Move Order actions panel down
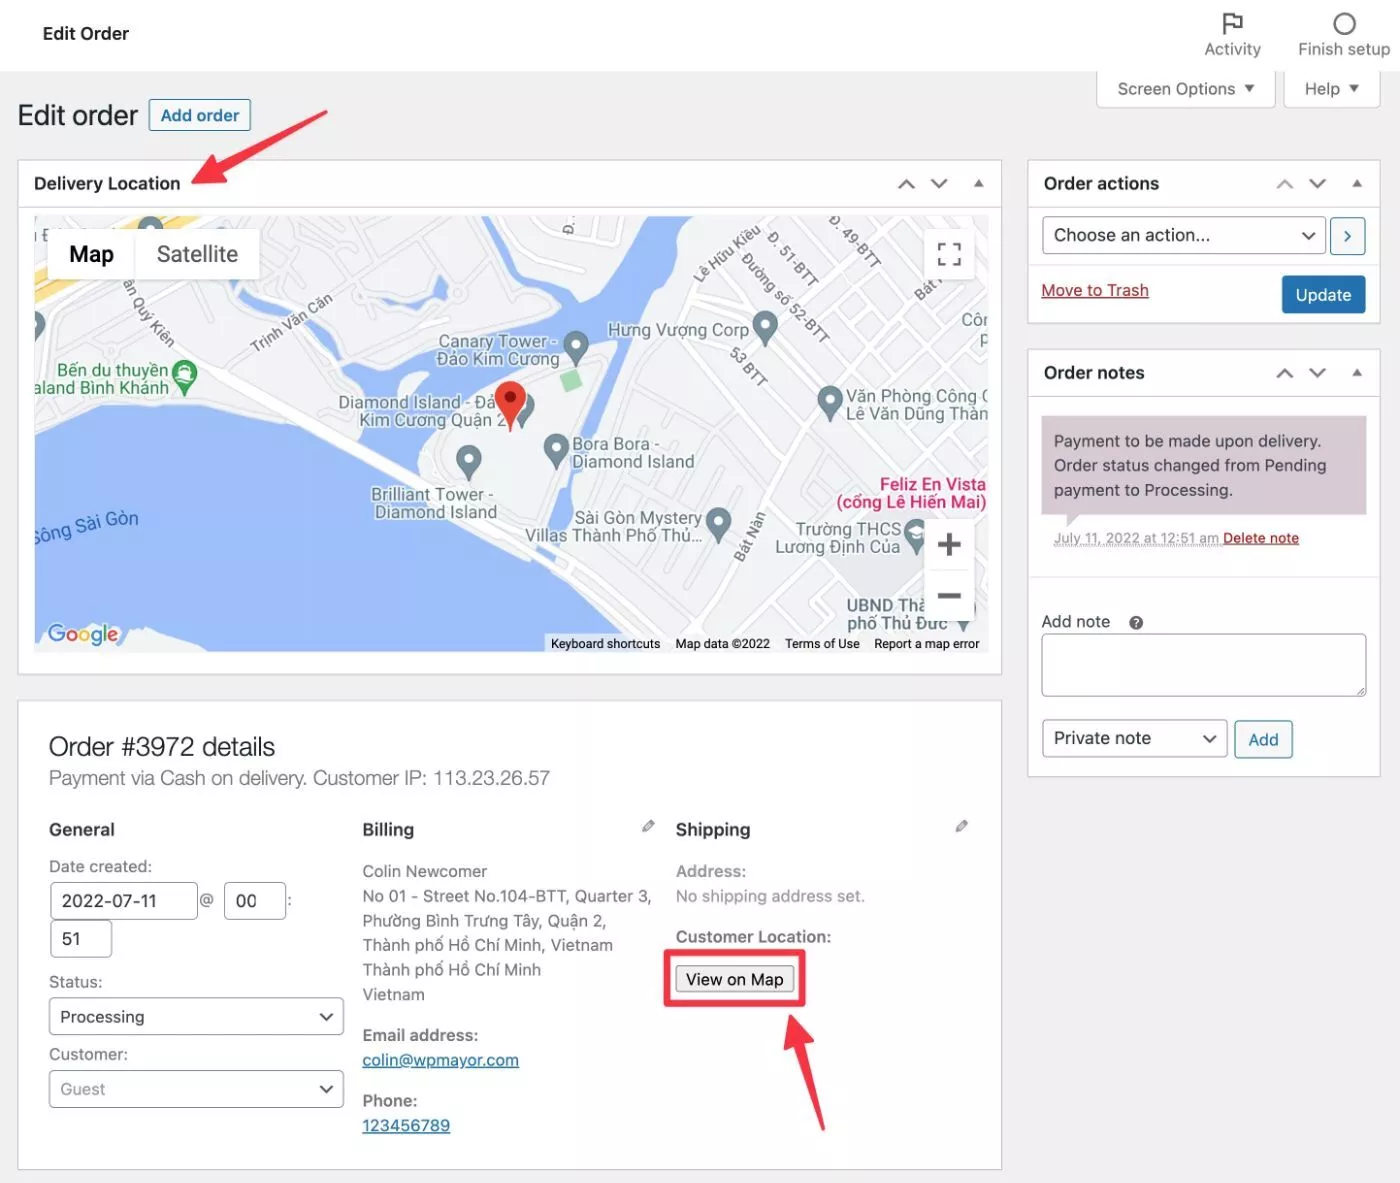Screen dimensions: 1400x1183 (1318, 183)
